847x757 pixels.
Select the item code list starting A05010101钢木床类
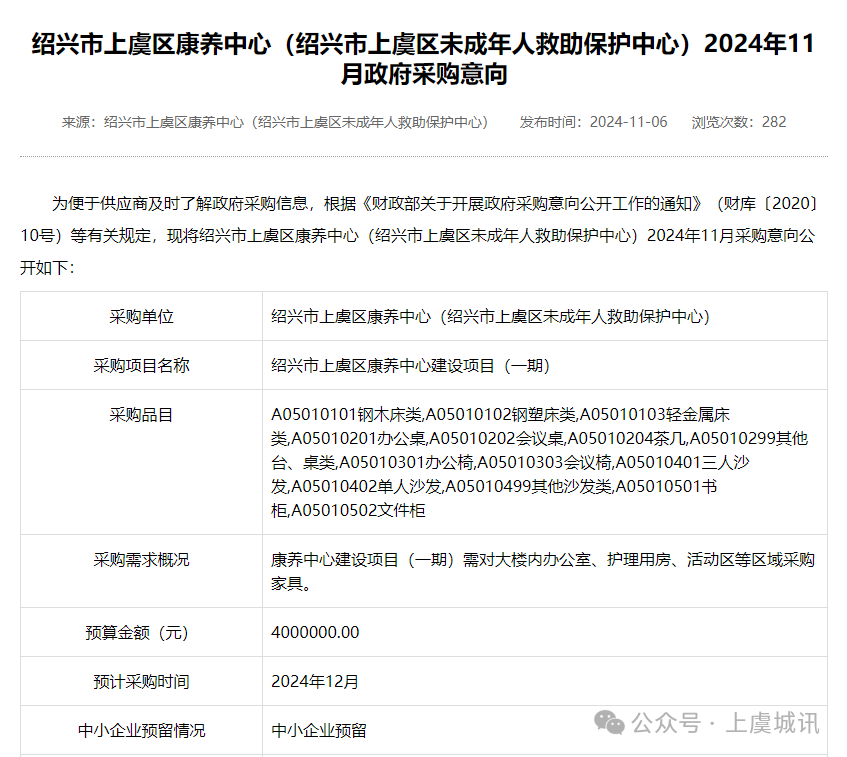point(540,463)
